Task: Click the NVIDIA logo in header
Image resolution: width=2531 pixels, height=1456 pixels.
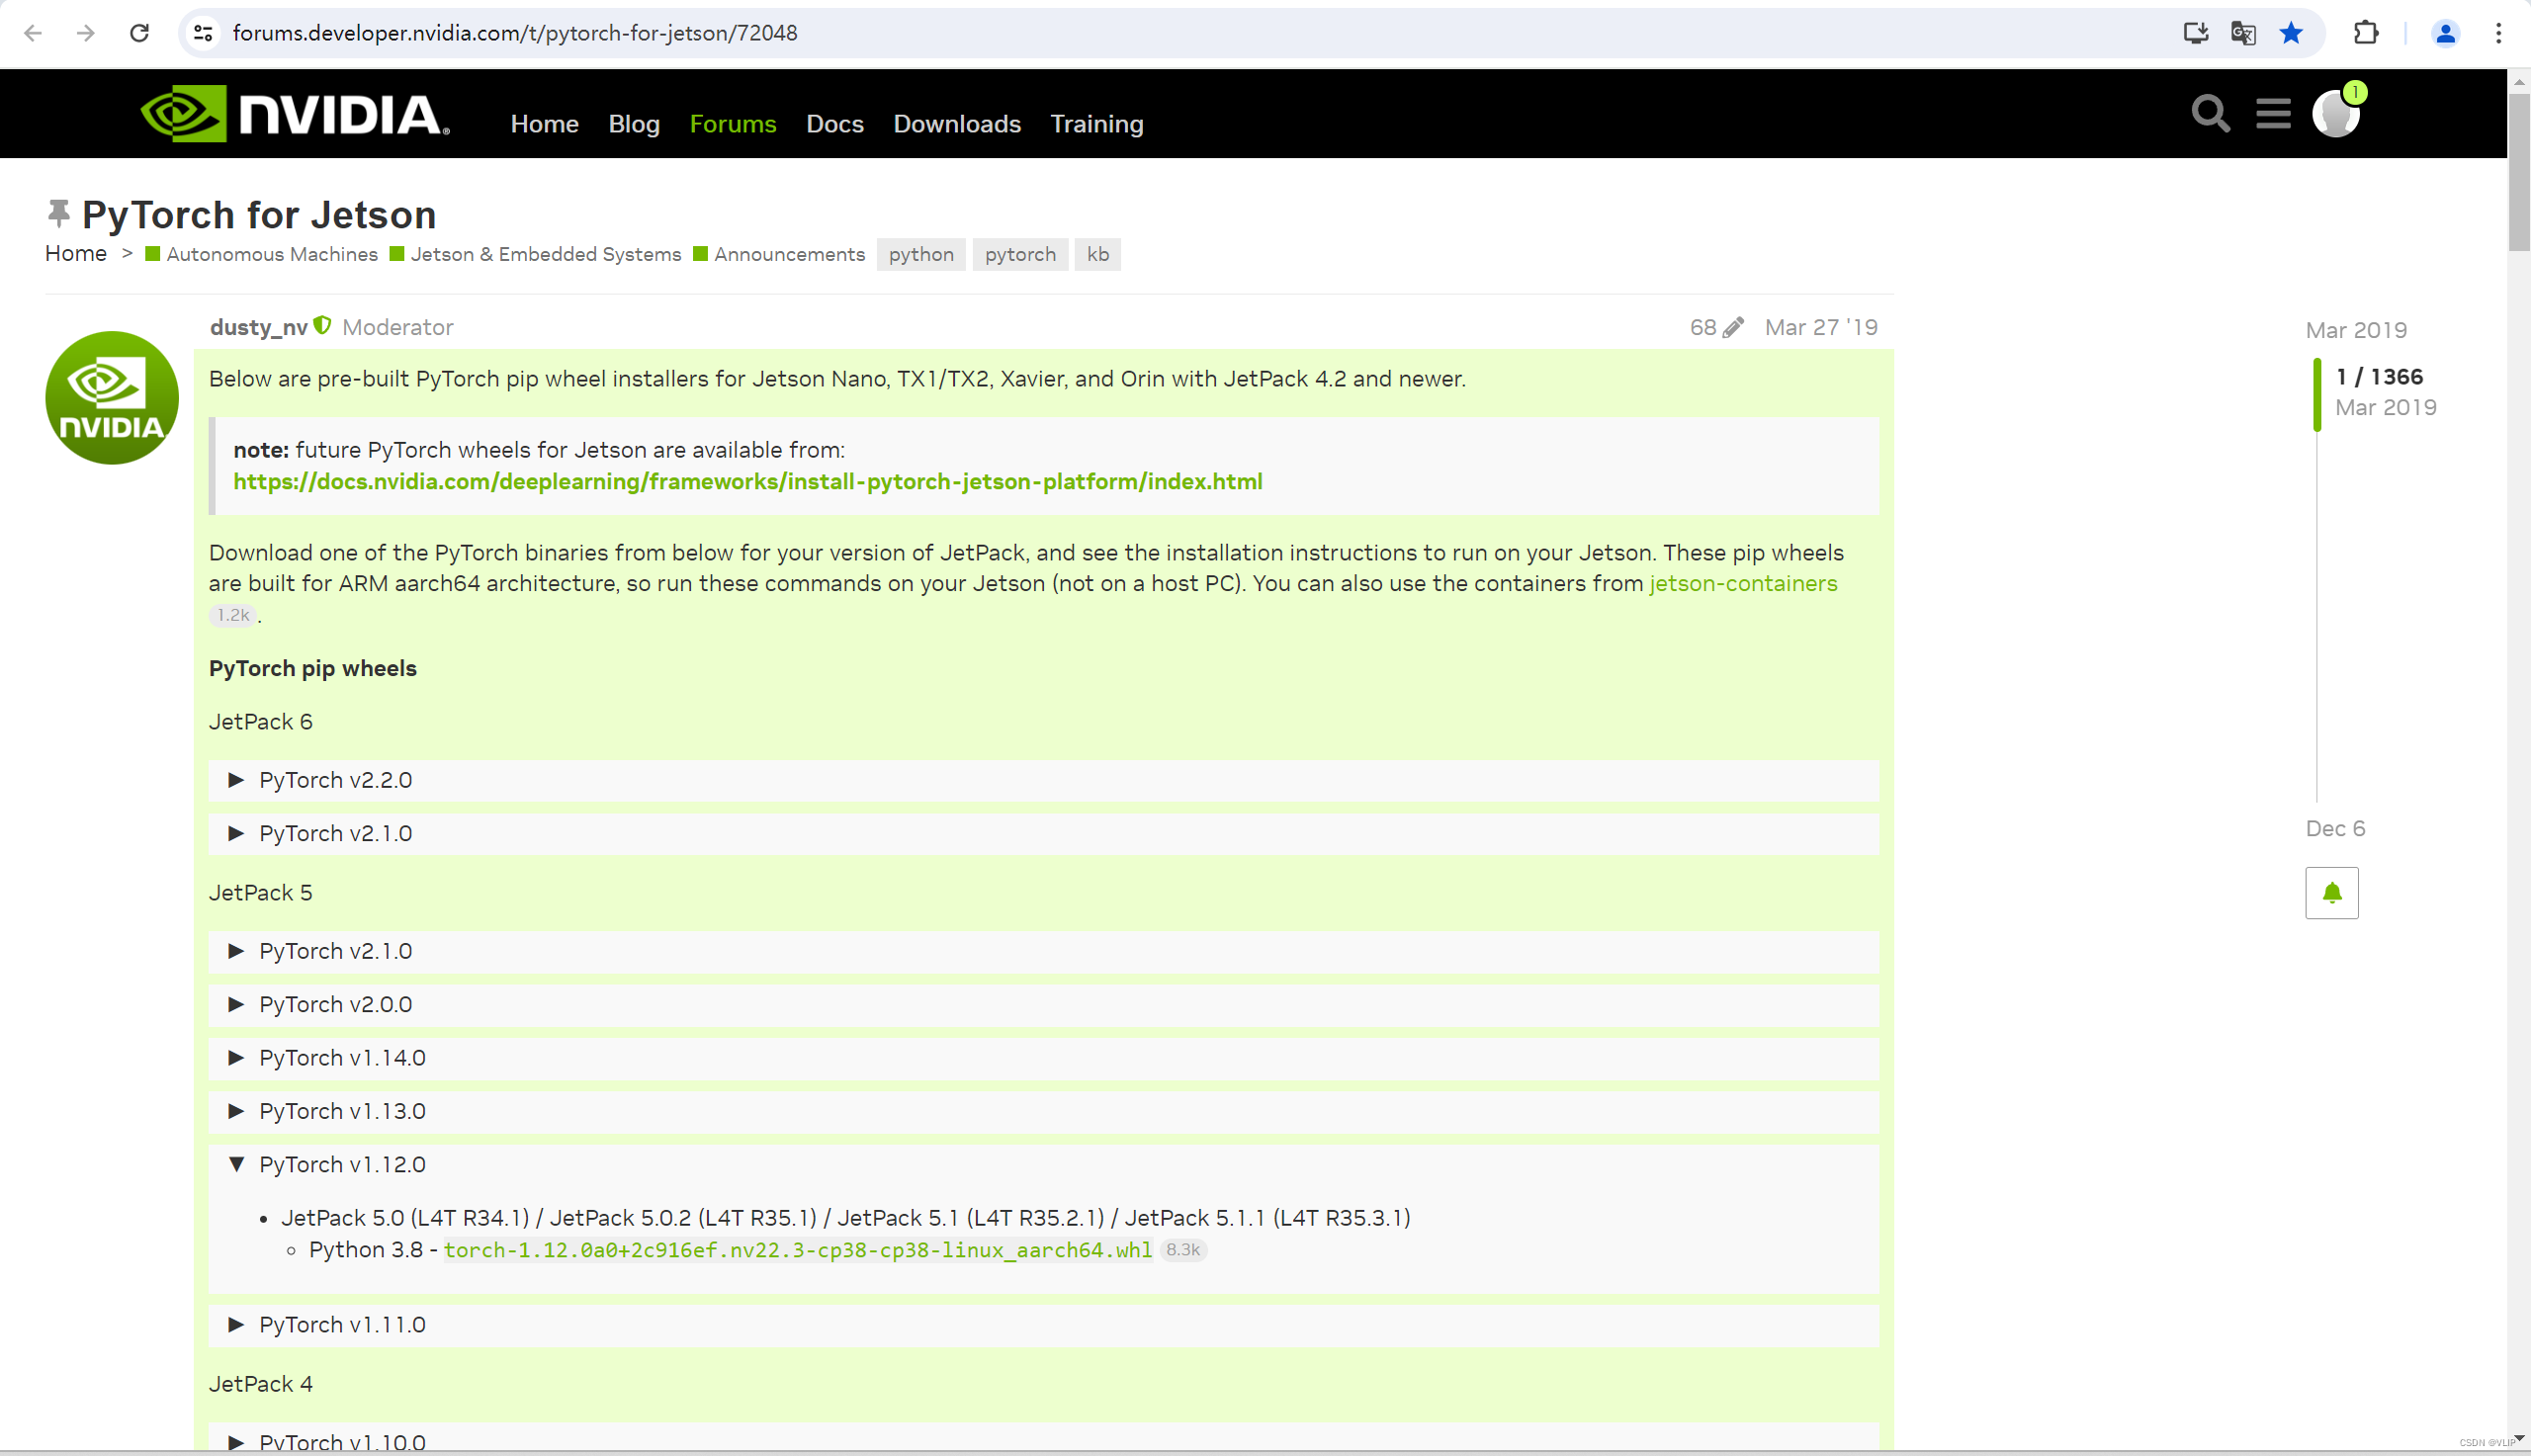Action: 295,114
